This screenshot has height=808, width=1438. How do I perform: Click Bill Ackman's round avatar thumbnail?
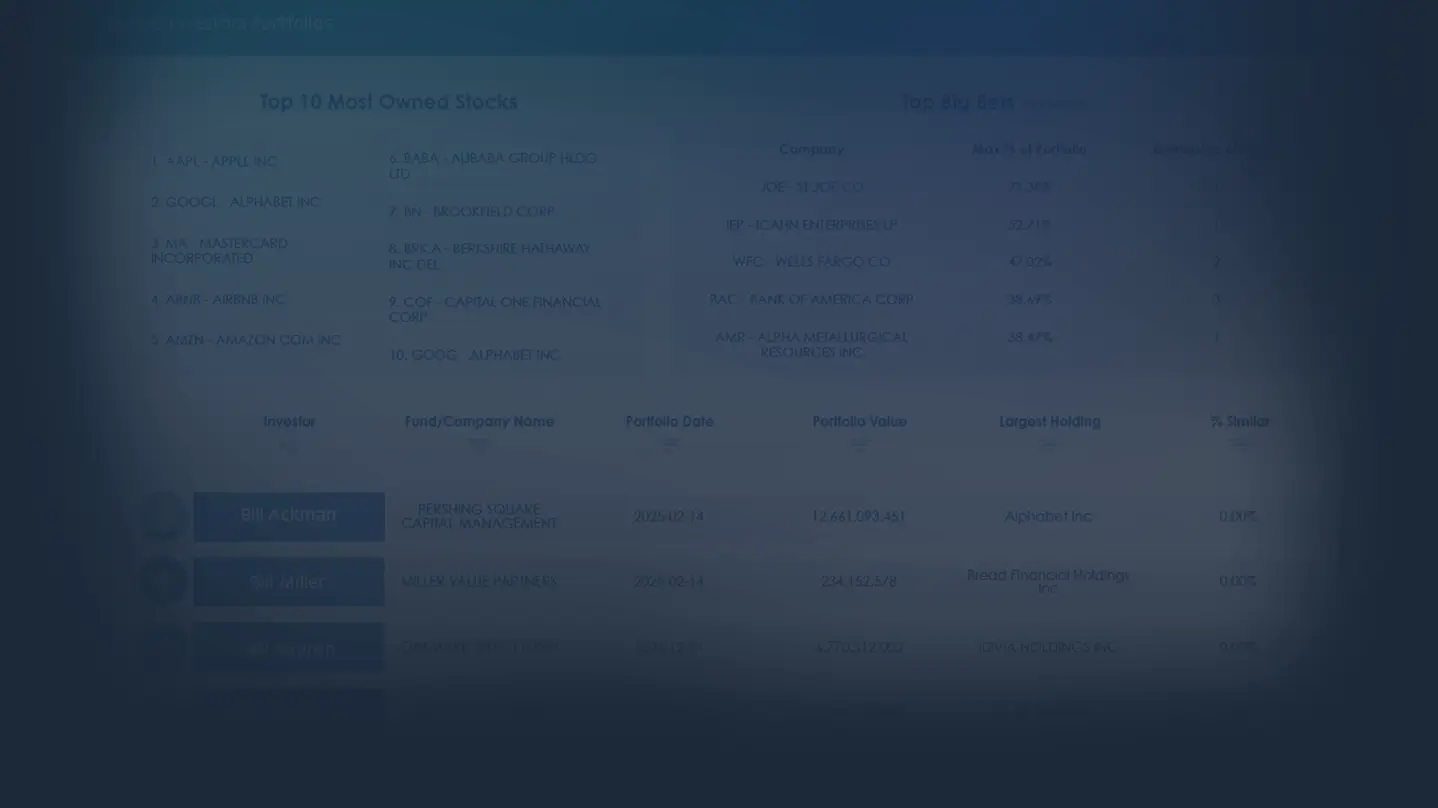163,516
